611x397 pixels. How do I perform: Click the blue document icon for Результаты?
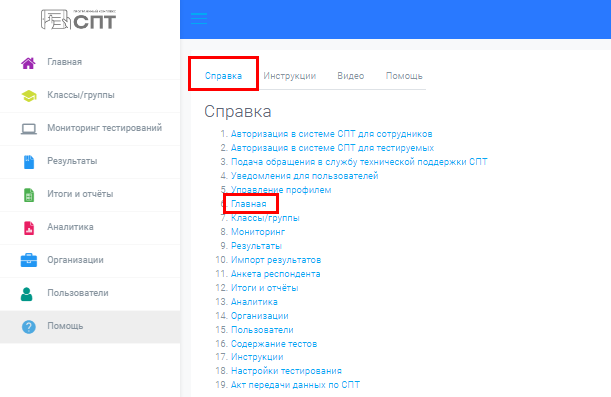click(x=29, y=162)
